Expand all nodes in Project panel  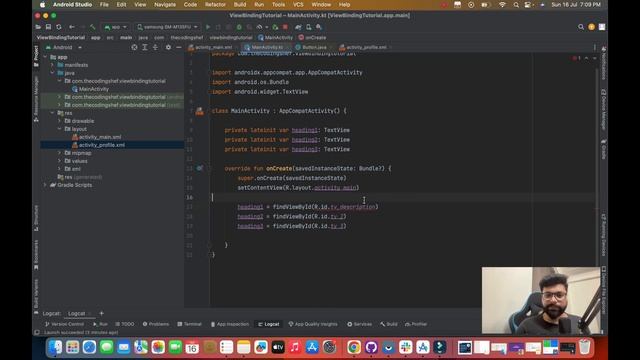coord(144,47)
